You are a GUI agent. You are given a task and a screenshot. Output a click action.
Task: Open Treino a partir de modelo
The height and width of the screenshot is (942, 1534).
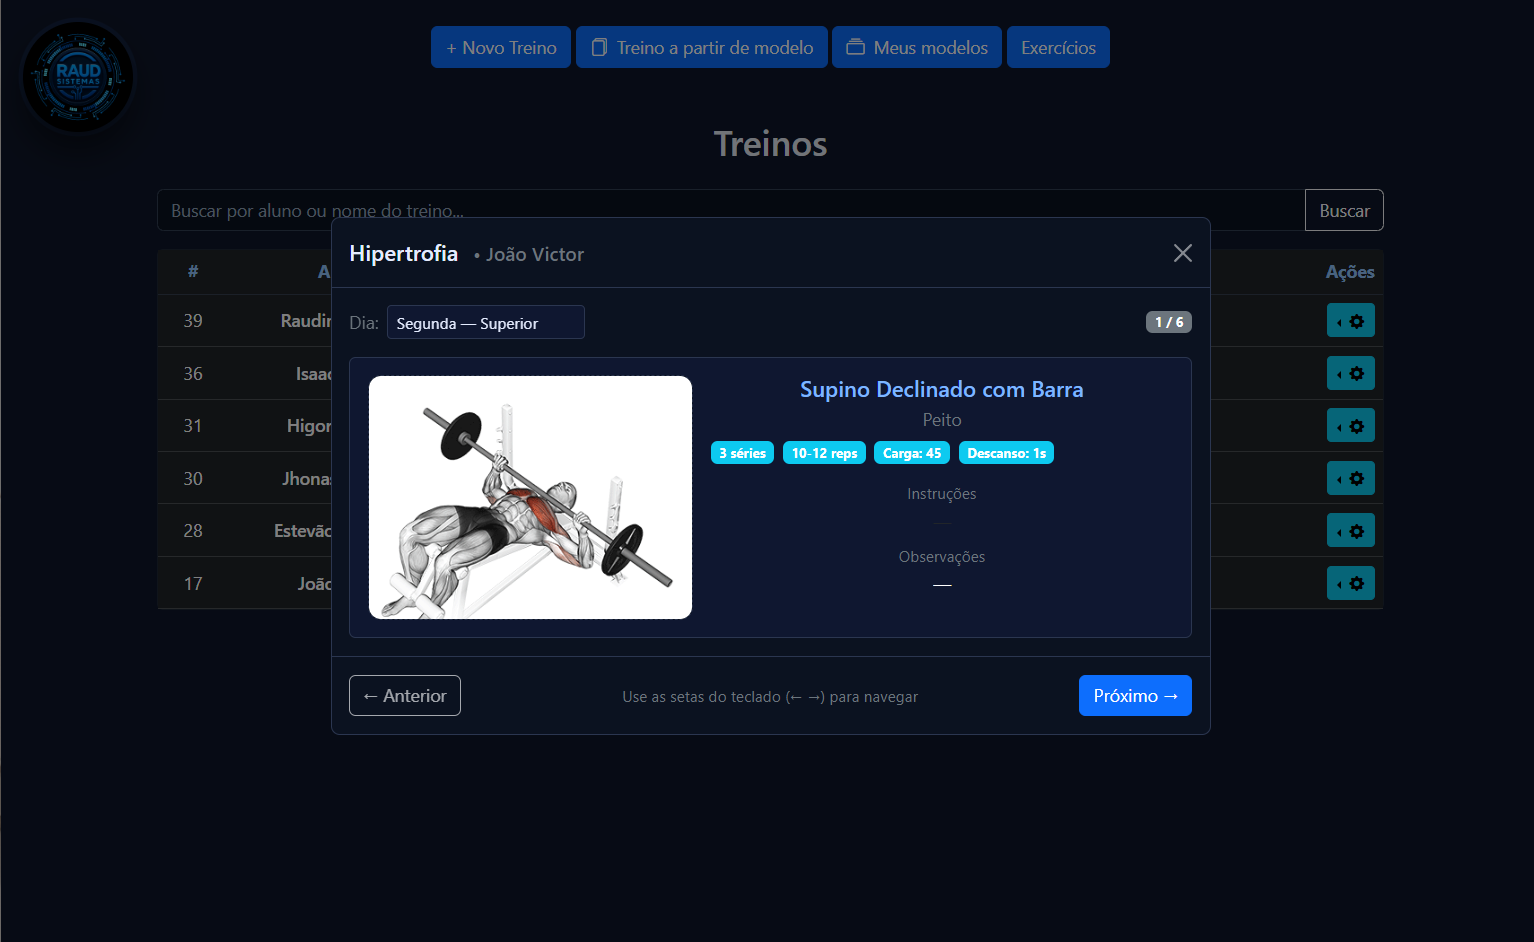702,47
